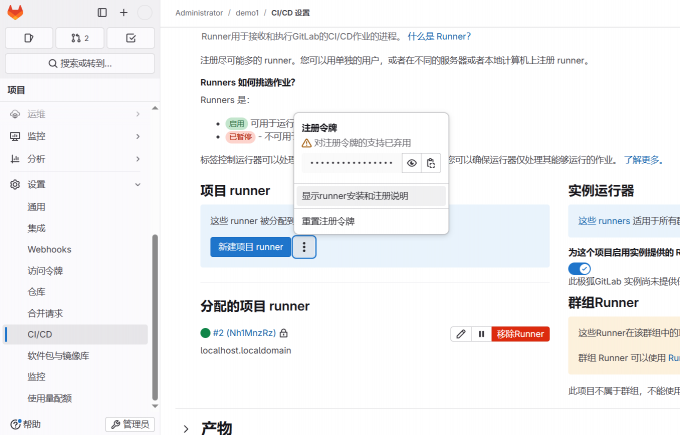
Task: Click the deprecation warning triangle icon
Action: pos(307,143)
